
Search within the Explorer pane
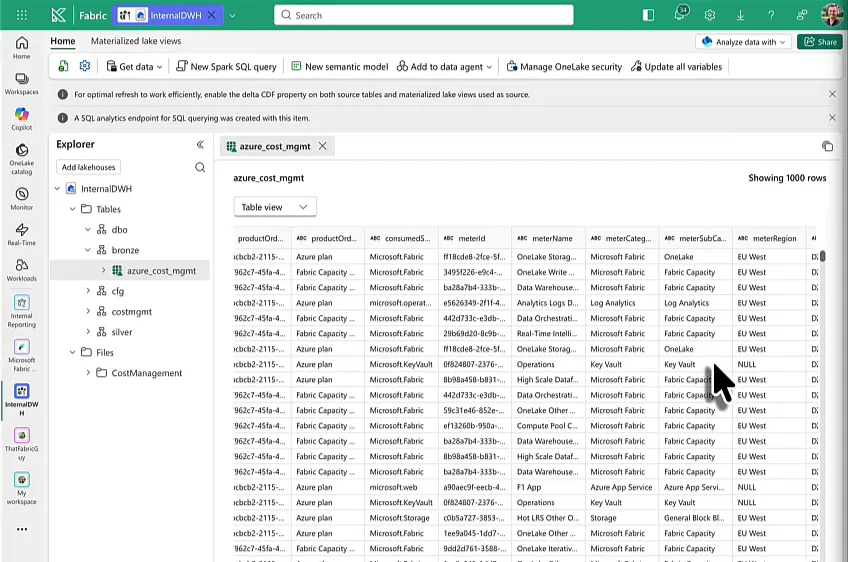(200, 167)
